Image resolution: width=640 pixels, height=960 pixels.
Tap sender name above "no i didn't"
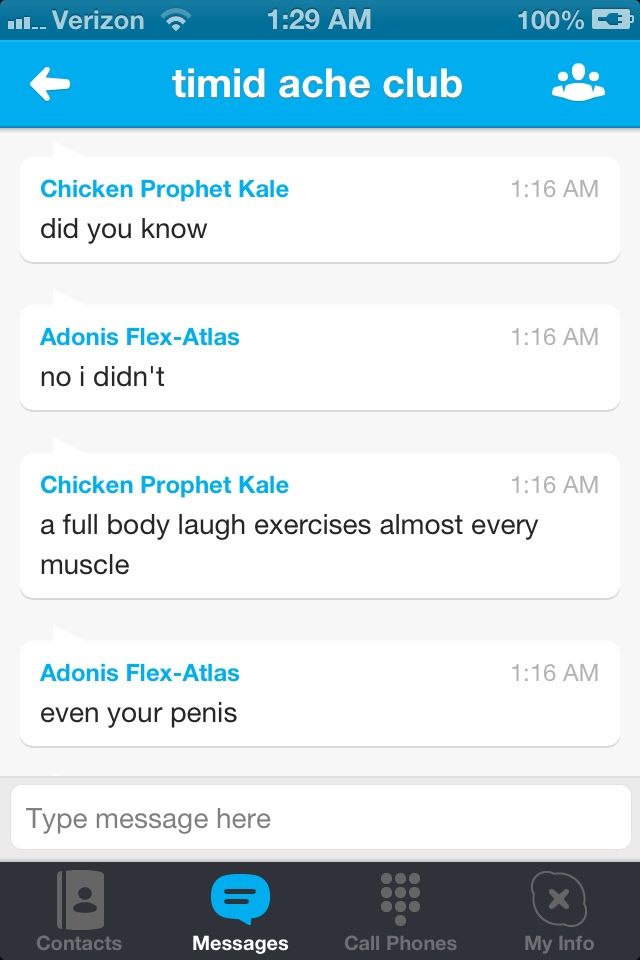click(x=140, y=337)
